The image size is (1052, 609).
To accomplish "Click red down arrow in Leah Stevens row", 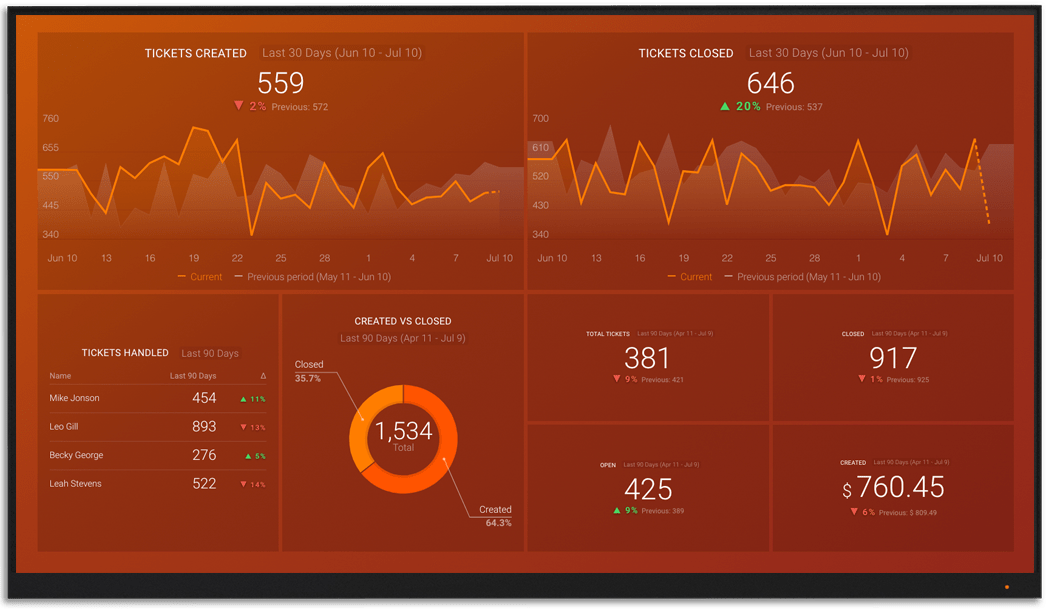I will point(243,485).
